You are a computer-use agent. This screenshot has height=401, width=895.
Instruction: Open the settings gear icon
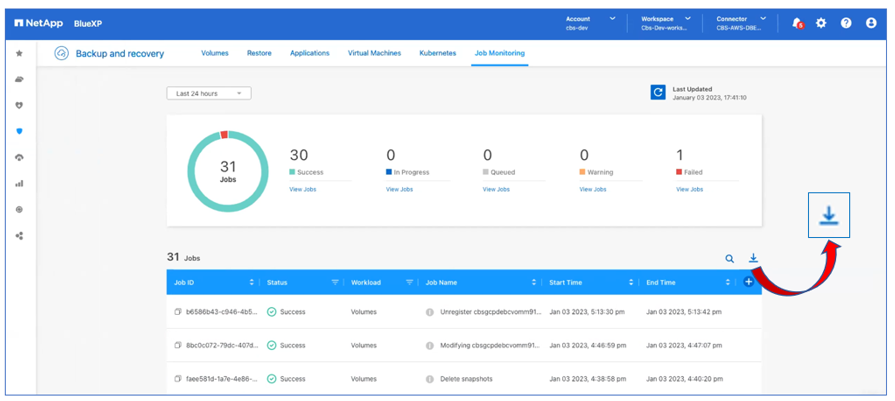[821, 23]
